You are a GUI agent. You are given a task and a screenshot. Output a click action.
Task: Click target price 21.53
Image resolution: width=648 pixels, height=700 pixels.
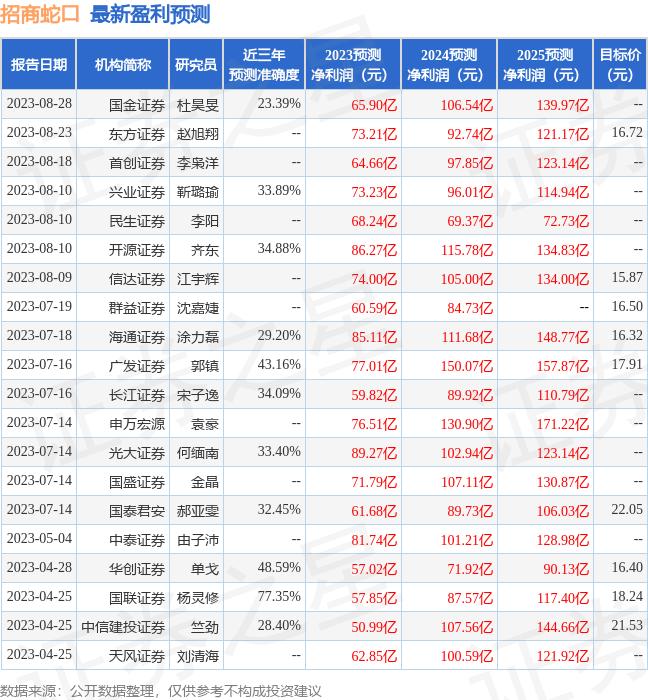click(627, 625)
